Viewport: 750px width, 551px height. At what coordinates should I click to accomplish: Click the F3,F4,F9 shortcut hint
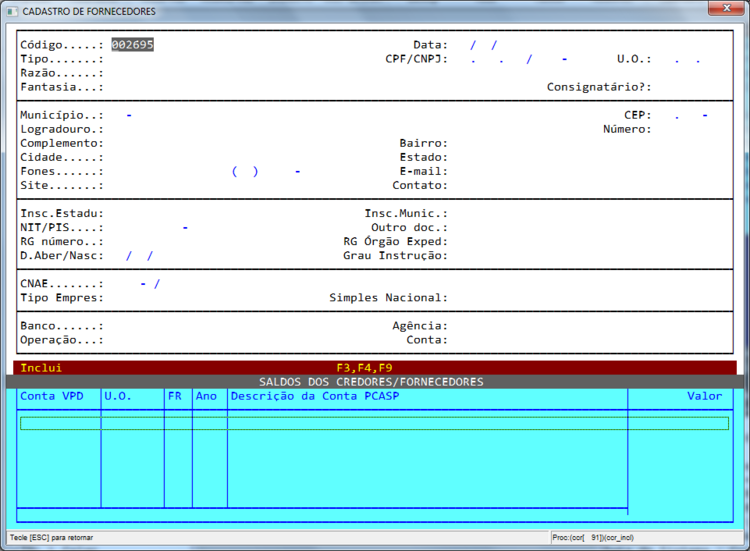click(364, 368)
